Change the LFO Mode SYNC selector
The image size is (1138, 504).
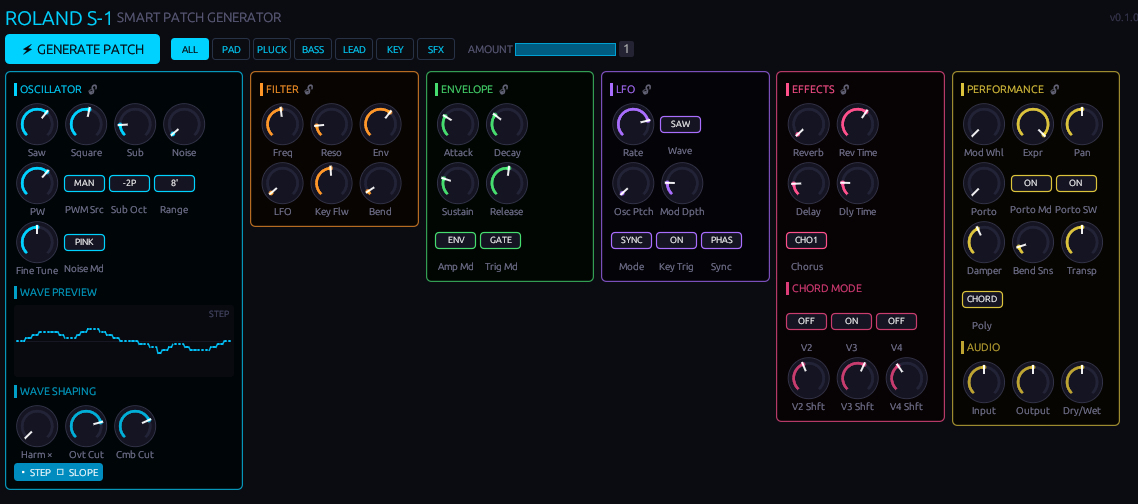631,240
